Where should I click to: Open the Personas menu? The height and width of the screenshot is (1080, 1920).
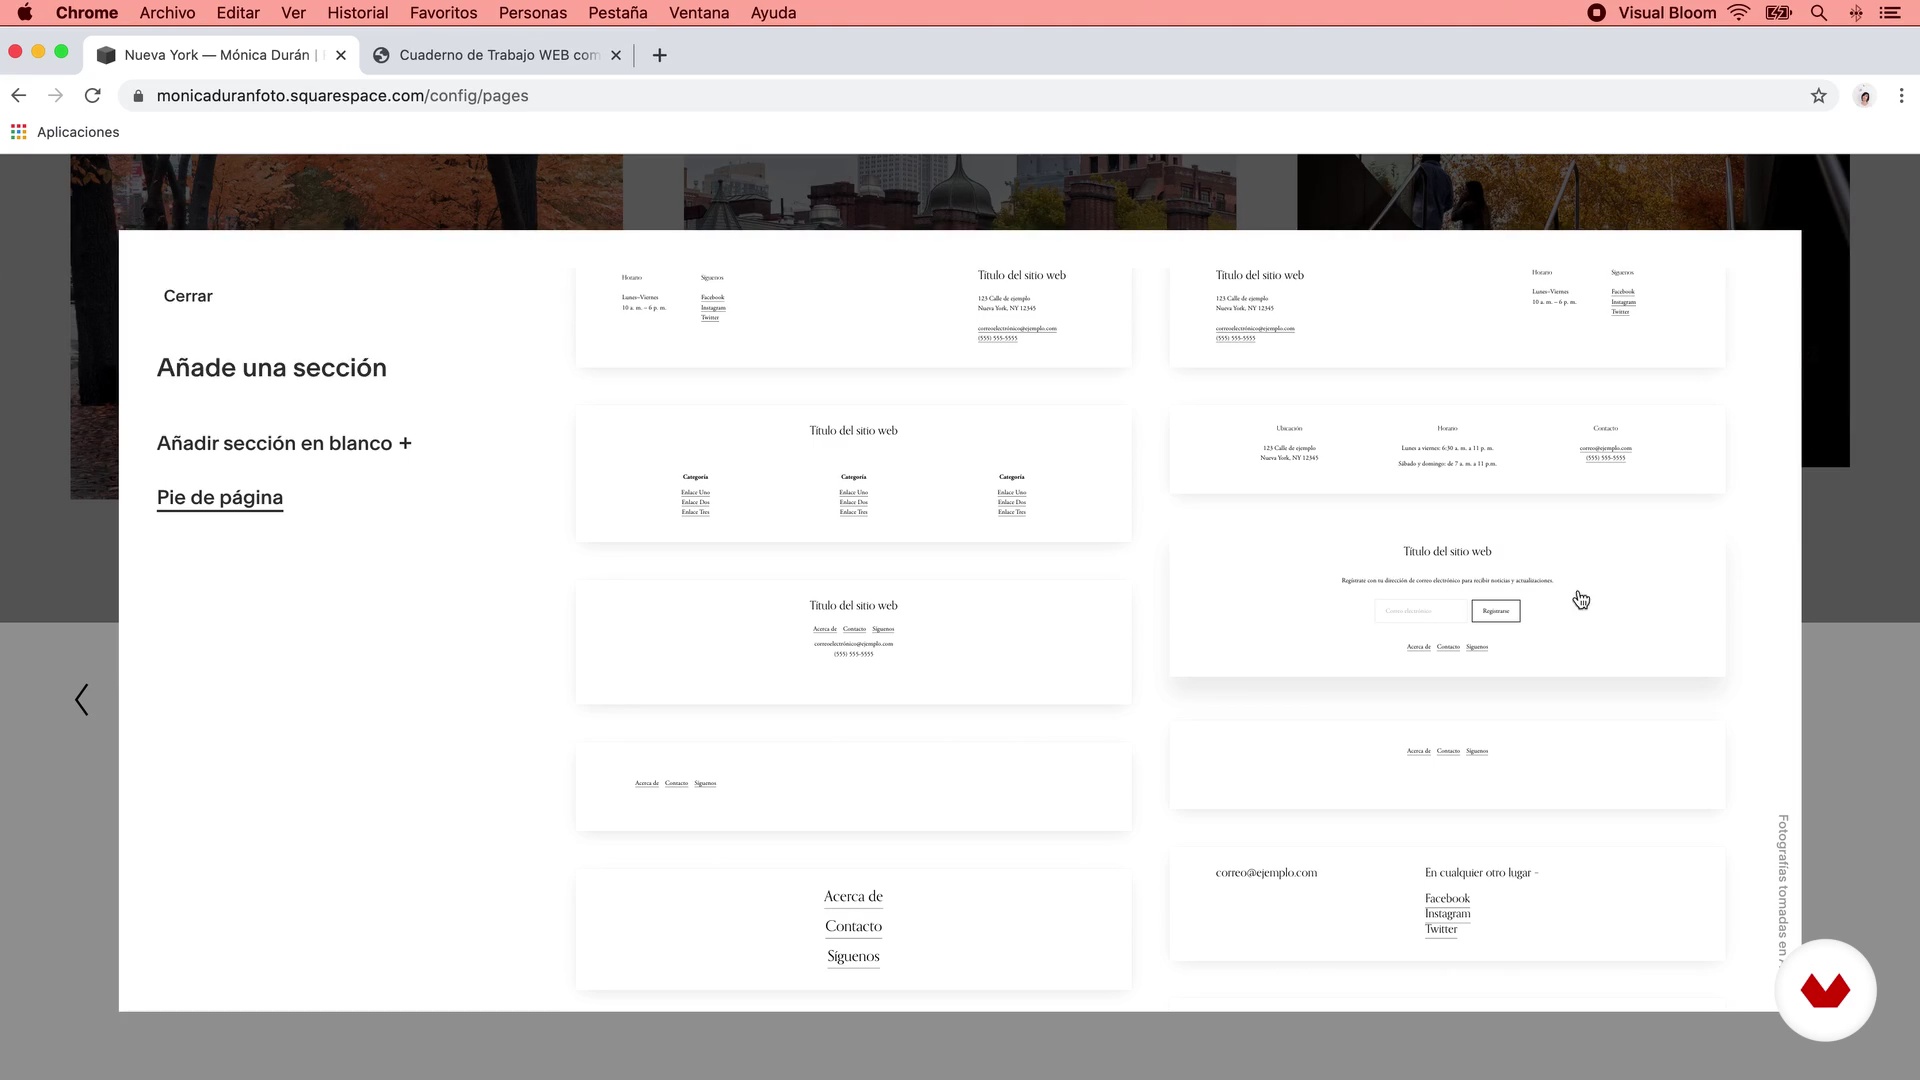[533, 13]
